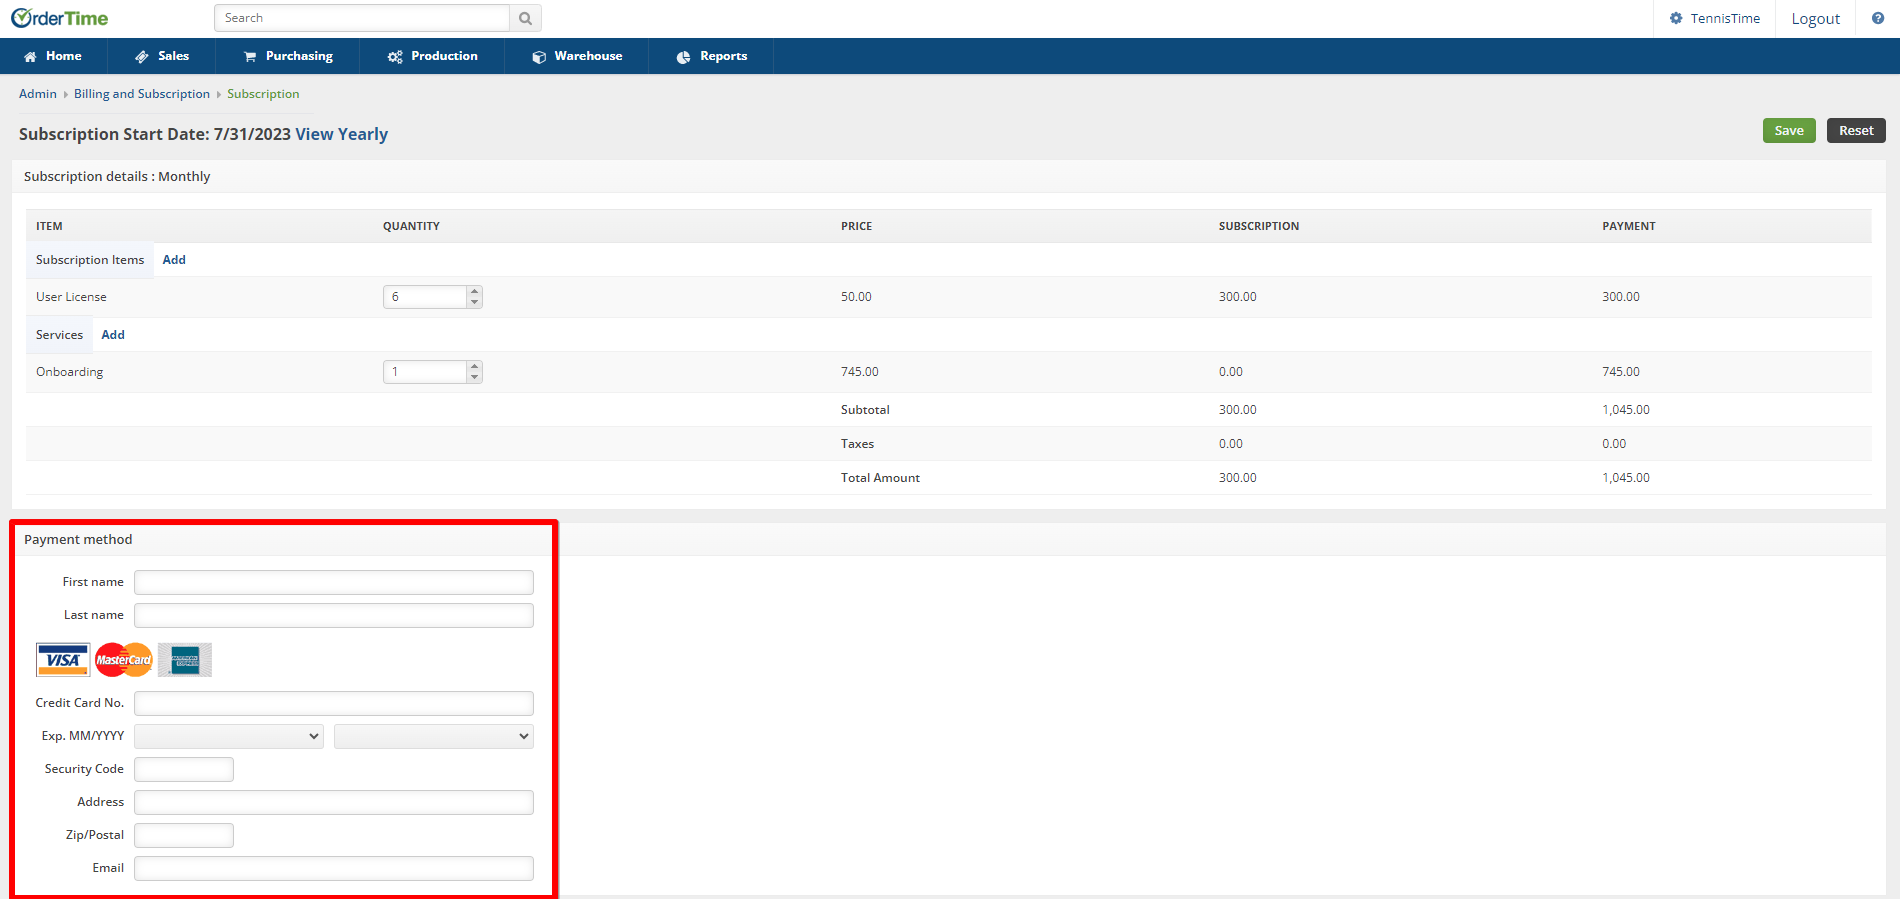Click the Home house icon
The image size is (1900, 899).
pyautogui.click(x=30, y=56)
